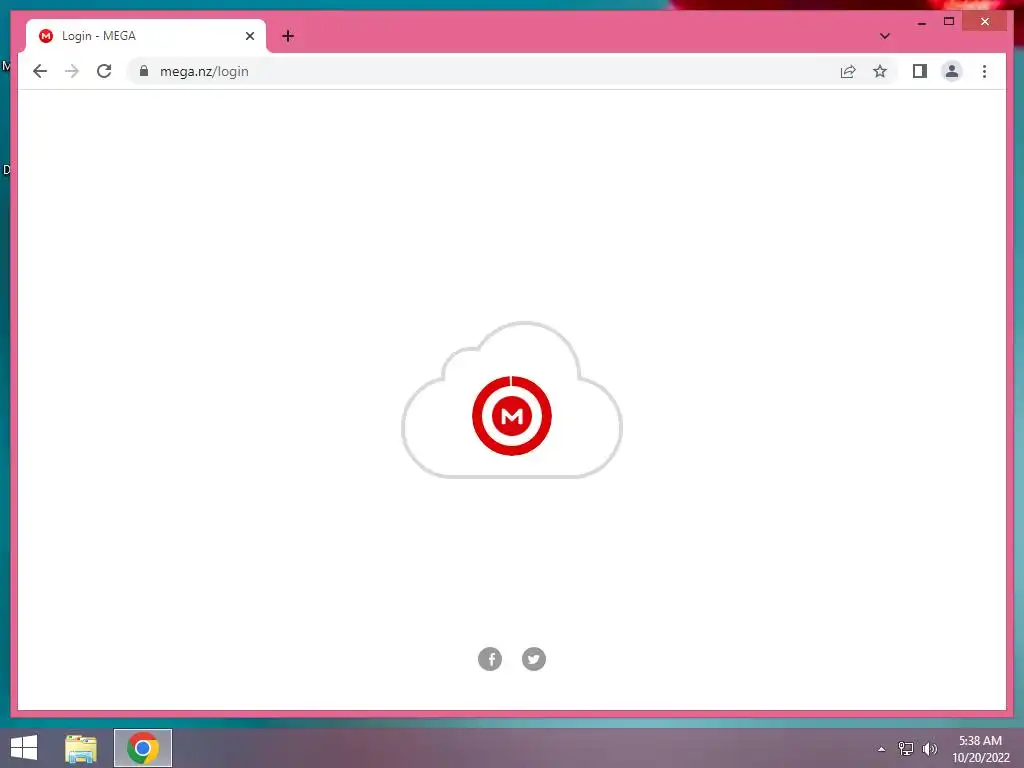Image resolution: width=1024 pixels, height=768 pixels.
Task: Maximize the Chrome window
Action: (x=949, y=22)
